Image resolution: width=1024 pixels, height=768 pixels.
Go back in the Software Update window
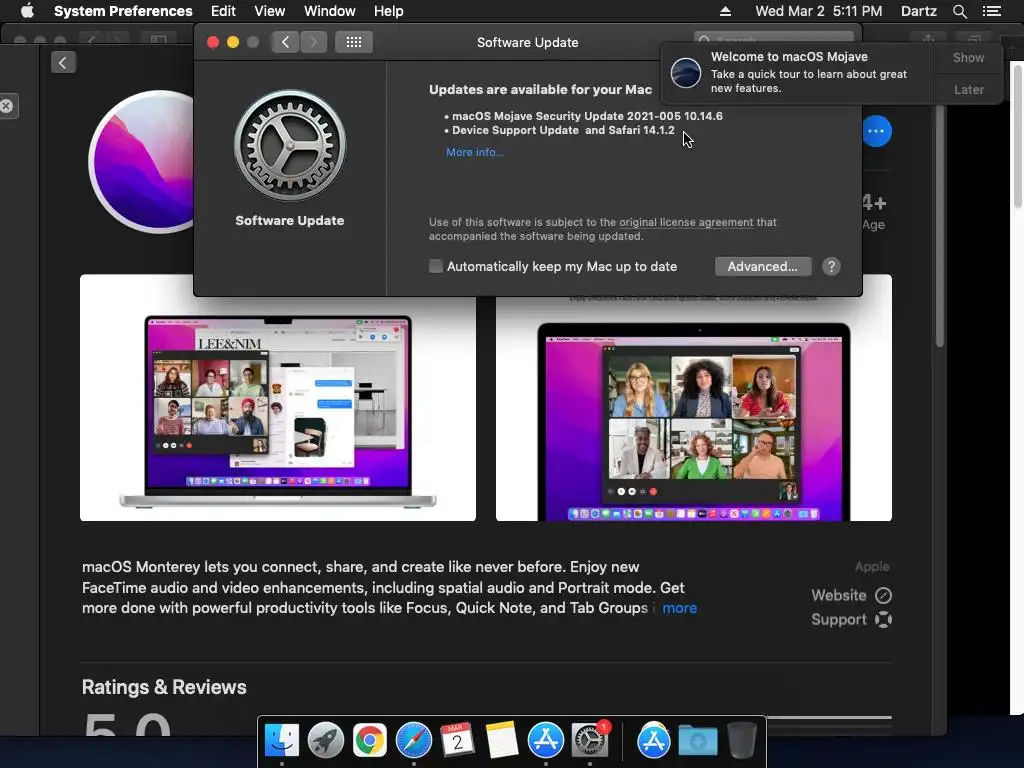[x=285, y=42]
